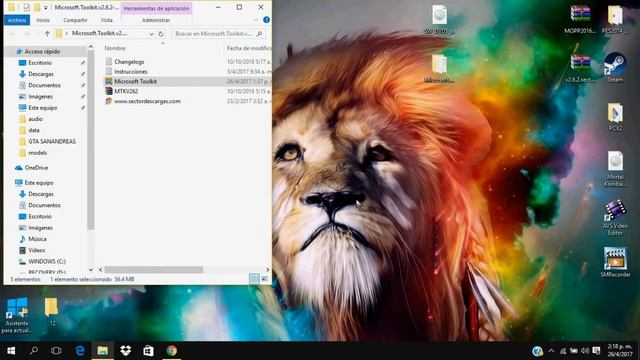Viewport: 640px width, 360px height.
Task: Open the Administrar tab
Action: tap(156, 20)
